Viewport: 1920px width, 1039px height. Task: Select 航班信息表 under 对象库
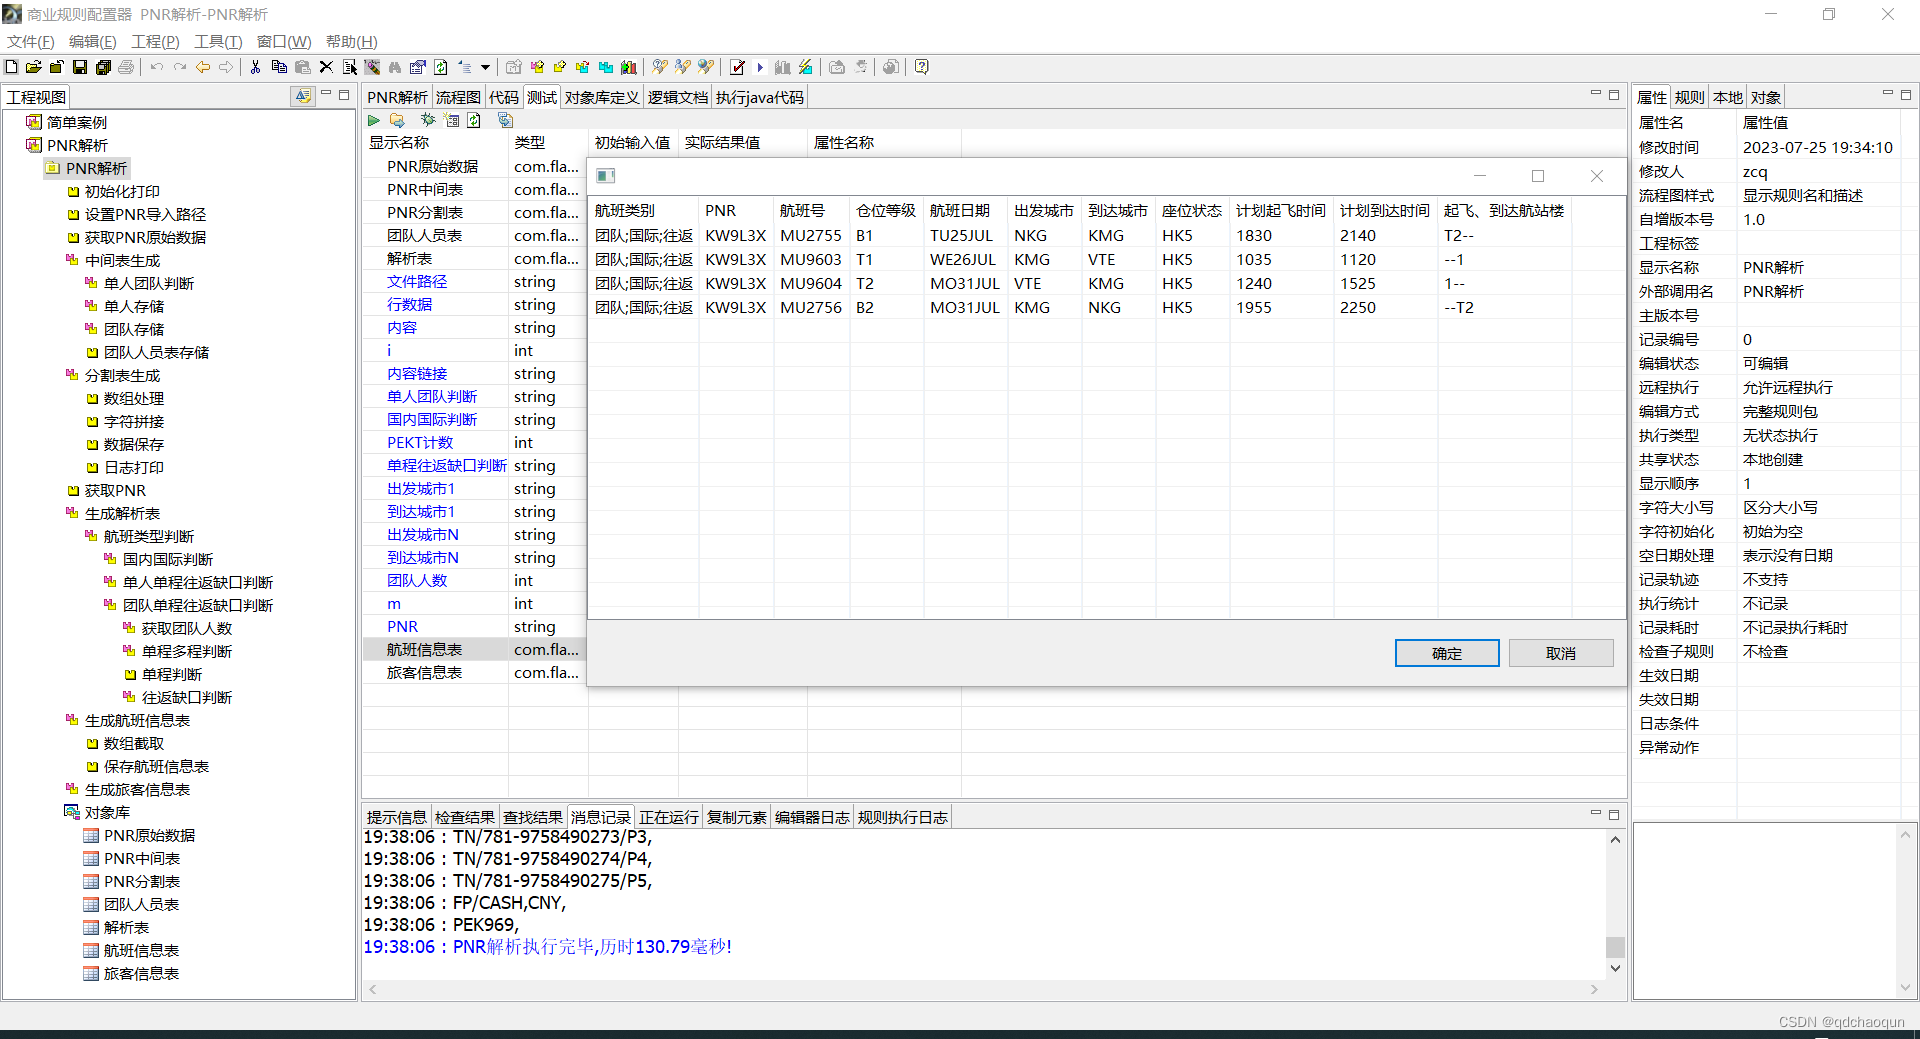click(x=141, y=950)
